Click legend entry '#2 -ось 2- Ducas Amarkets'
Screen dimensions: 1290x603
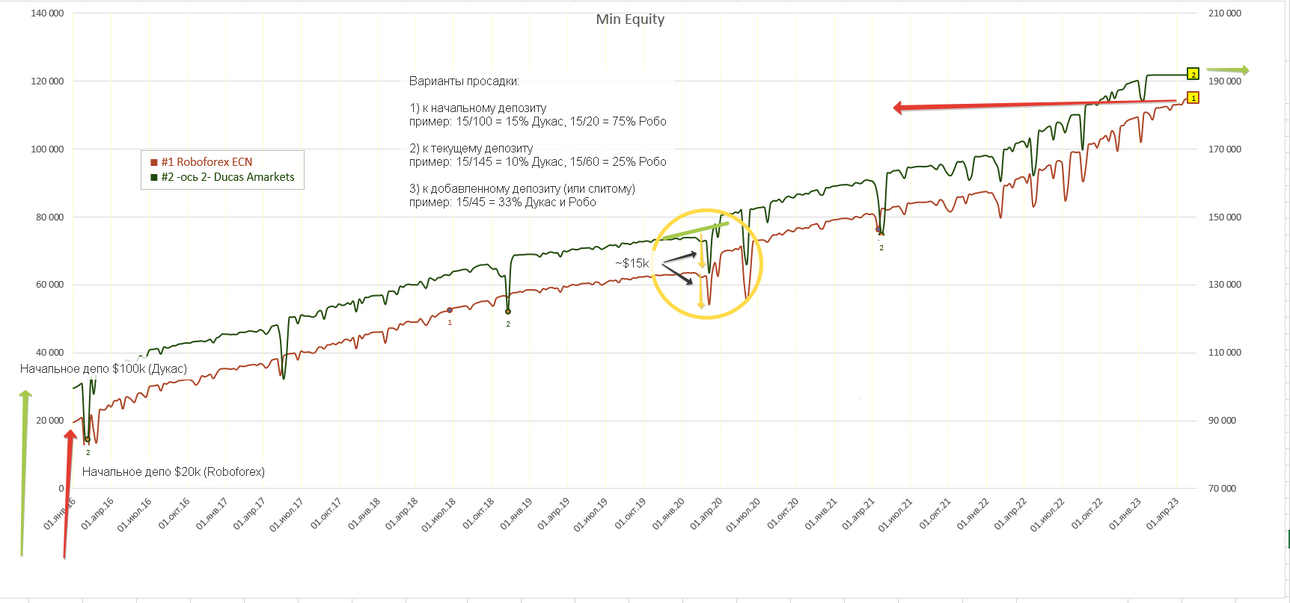click(x=227, y=177)
